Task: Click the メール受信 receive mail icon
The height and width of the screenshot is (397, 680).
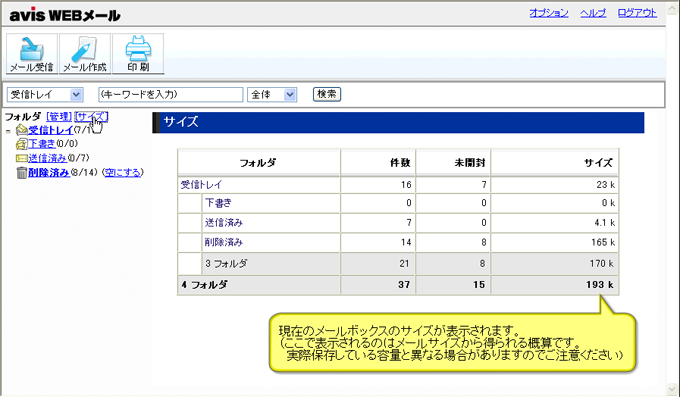Action: click(x=32, y=54)
